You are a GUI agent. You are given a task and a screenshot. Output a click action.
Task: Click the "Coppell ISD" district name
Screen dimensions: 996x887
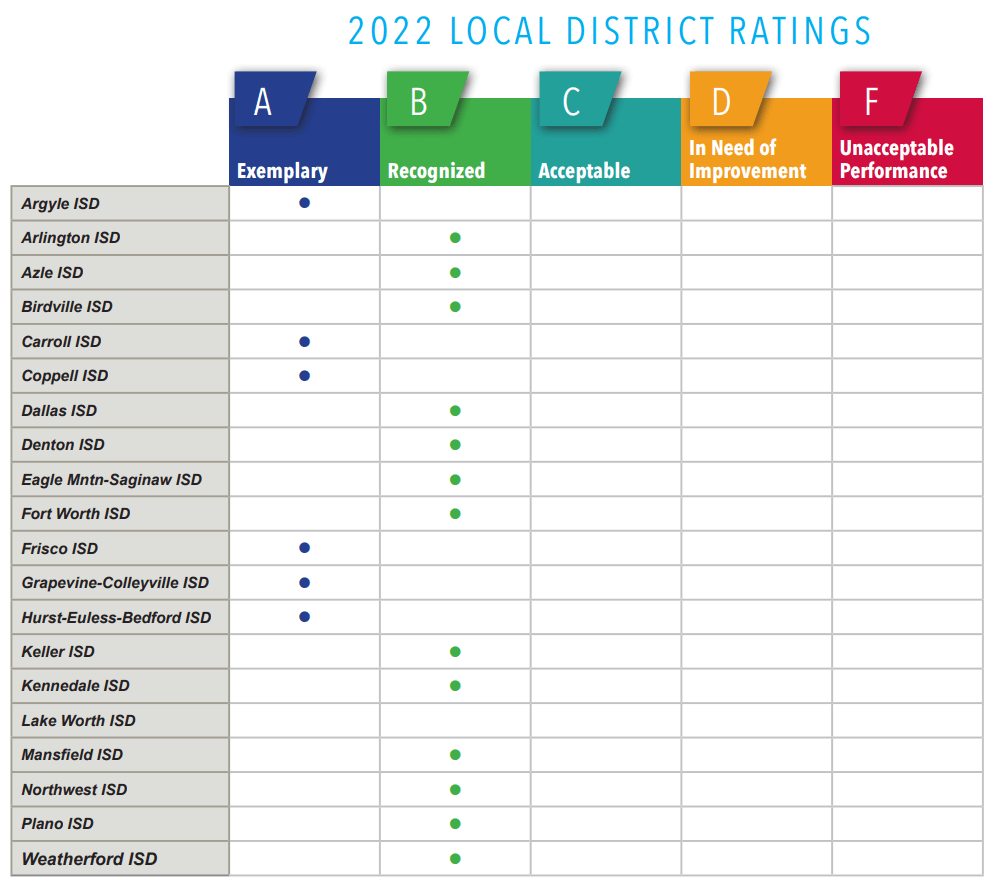tap(65, 376)
